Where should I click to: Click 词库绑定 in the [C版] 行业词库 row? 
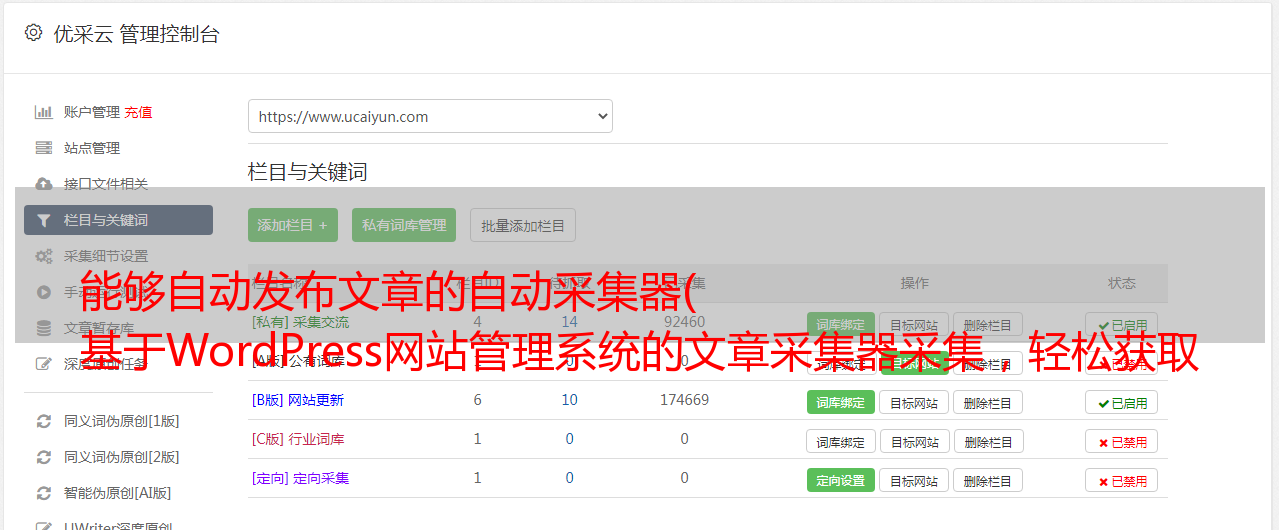841,441
